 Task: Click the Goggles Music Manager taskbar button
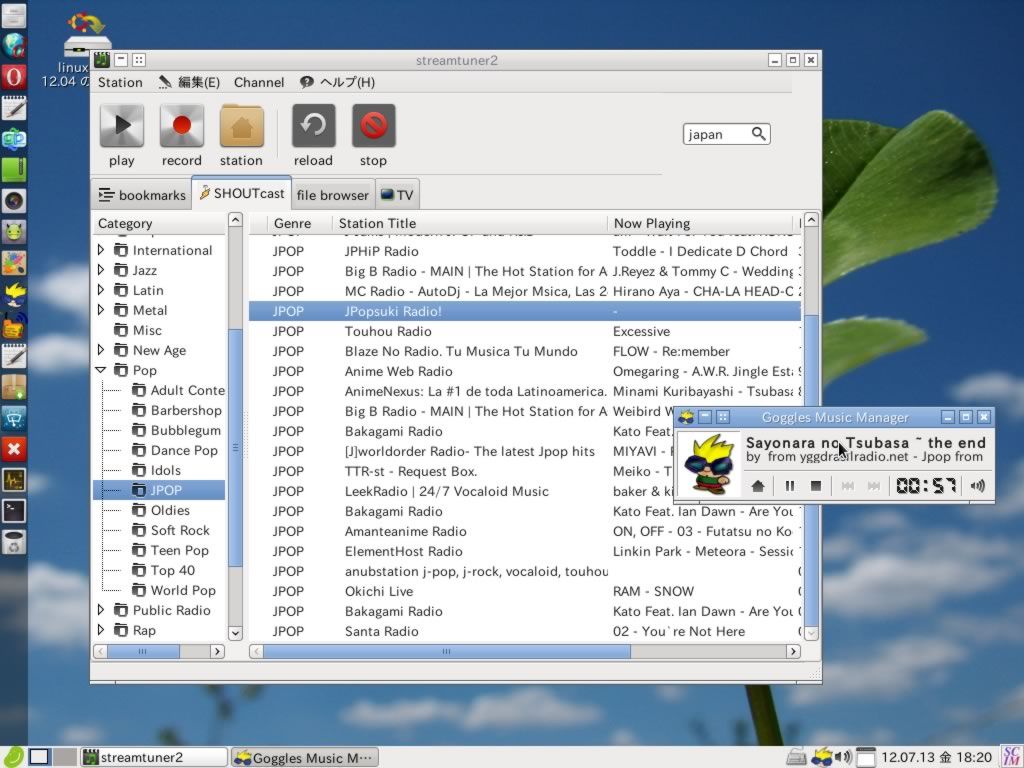point(305,758)
